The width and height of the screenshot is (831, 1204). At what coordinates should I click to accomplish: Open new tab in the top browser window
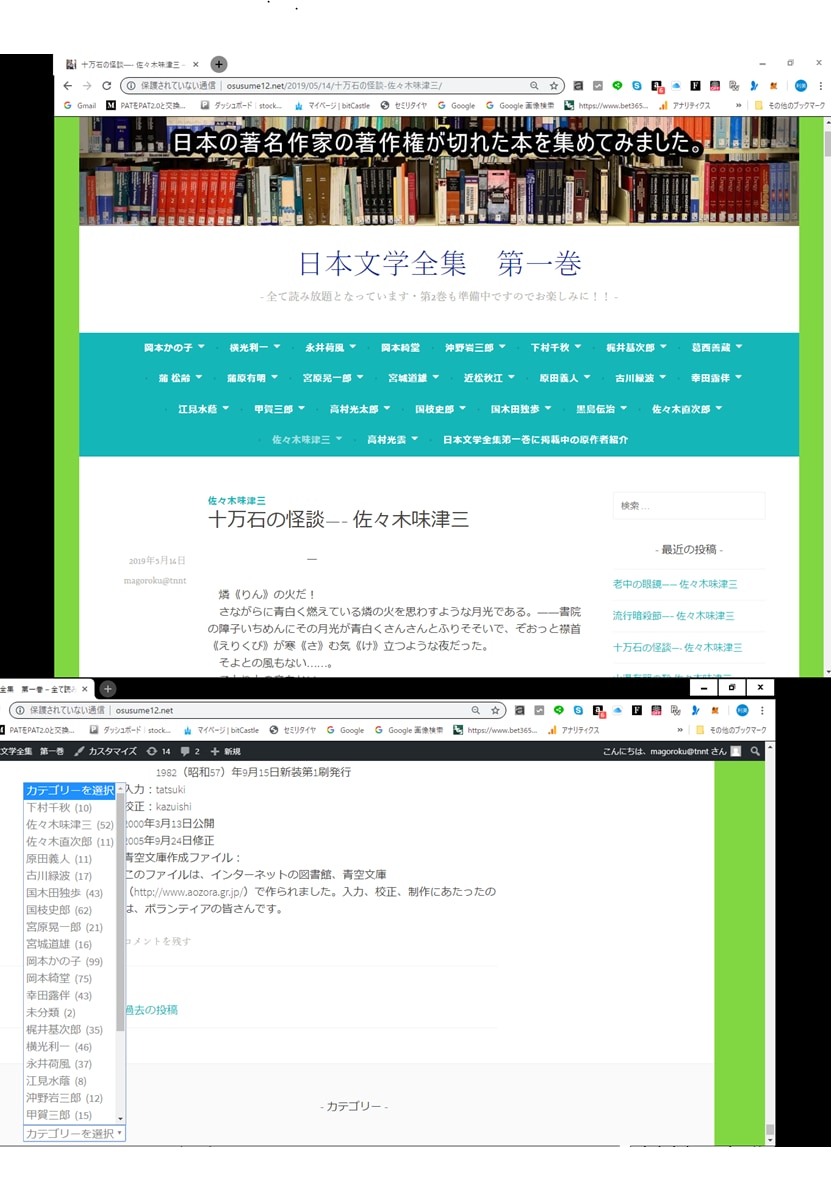click(x=219, y=64)
